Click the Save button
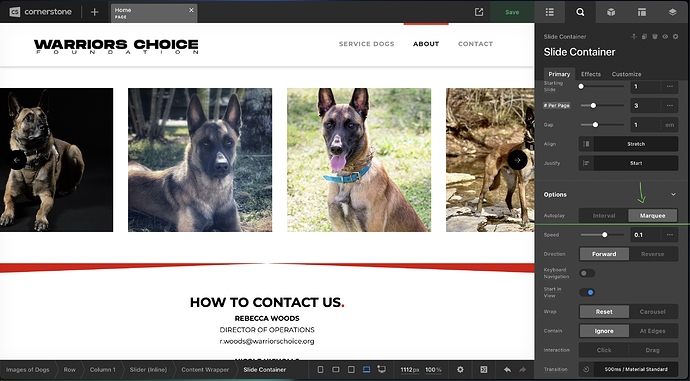This screenshot has height=381, width=690. coord(512,12)
